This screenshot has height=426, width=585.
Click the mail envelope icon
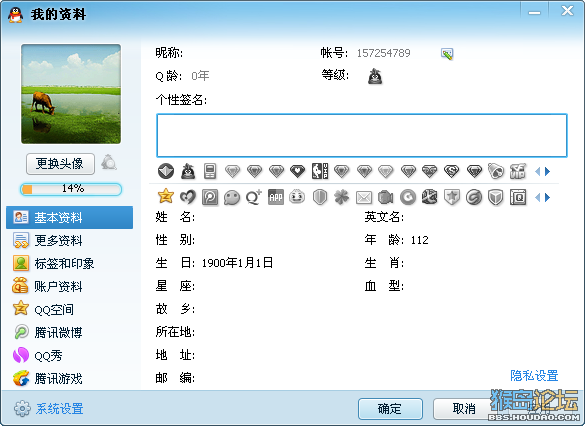pyautogui.click(x=364, y=198)
